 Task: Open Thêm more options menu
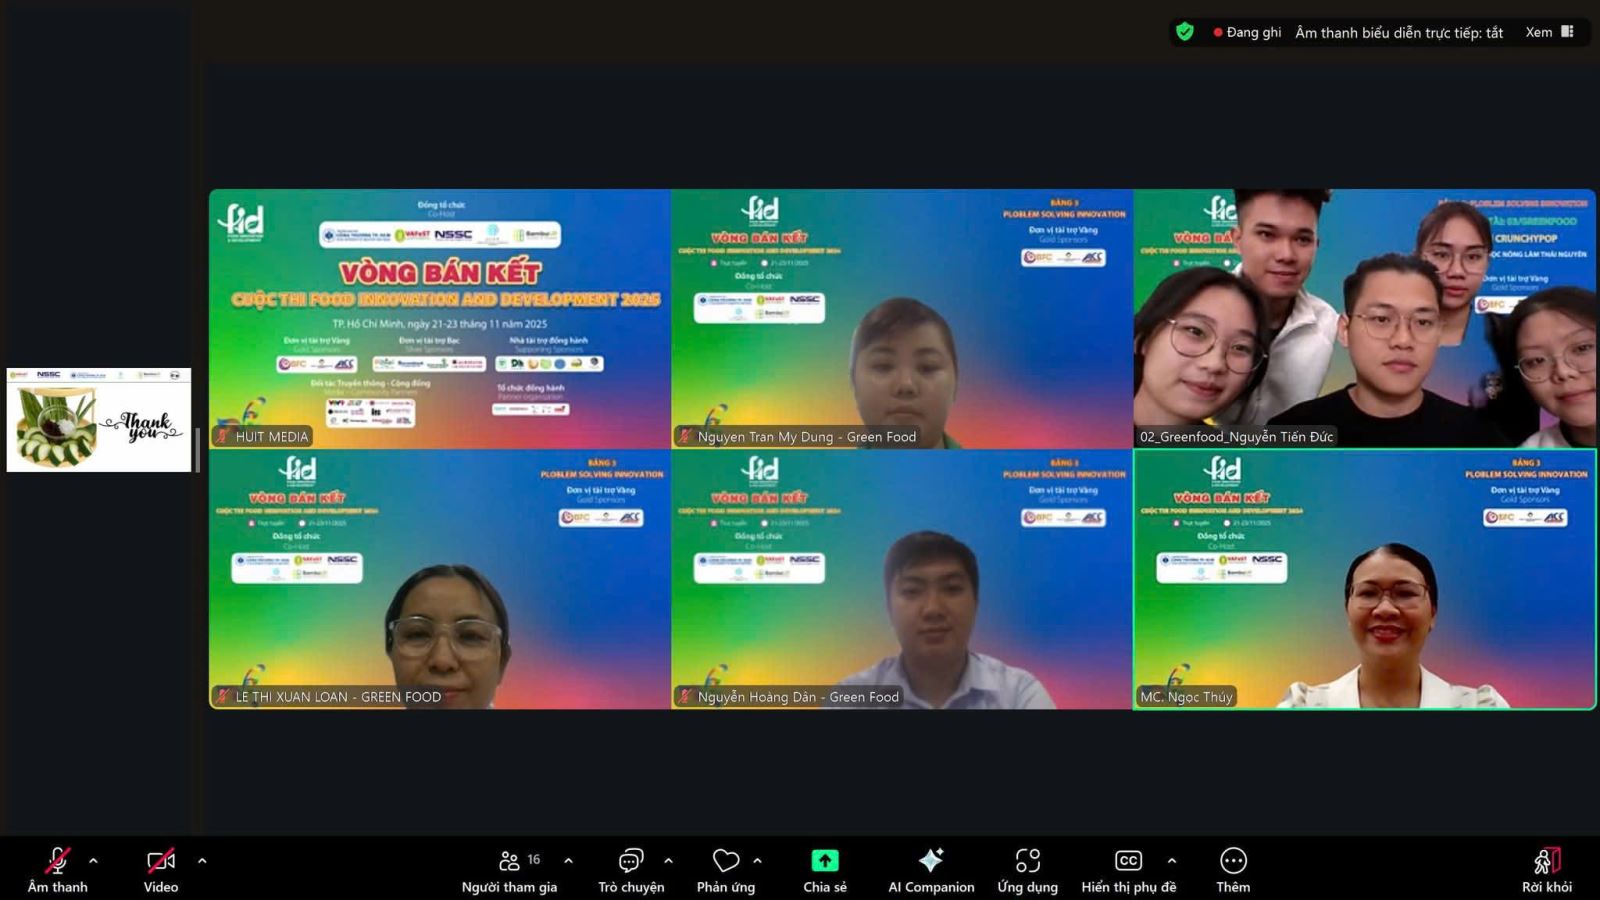coord(1233,862)
